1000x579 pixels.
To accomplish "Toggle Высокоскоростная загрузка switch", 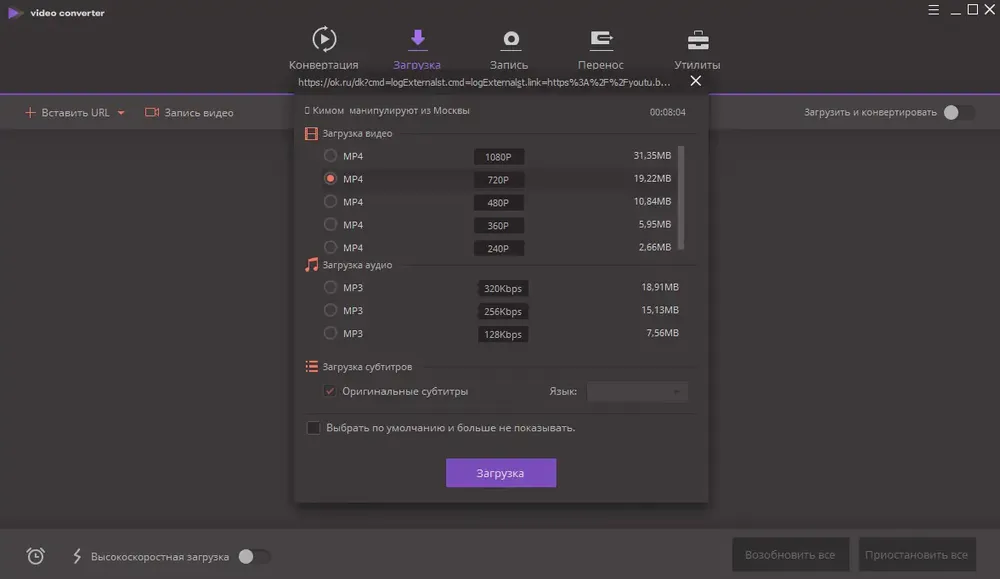I will [x=254, y=557].
